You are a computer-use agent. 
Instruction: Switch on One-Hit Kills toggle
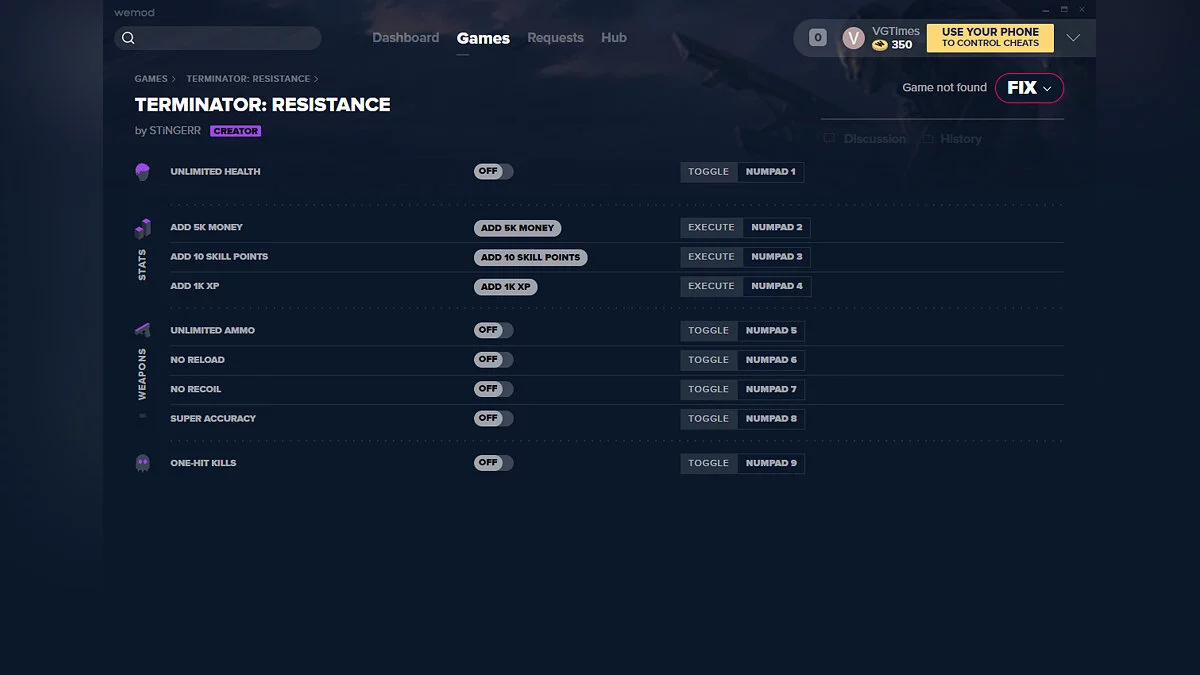tap(493, 463)
